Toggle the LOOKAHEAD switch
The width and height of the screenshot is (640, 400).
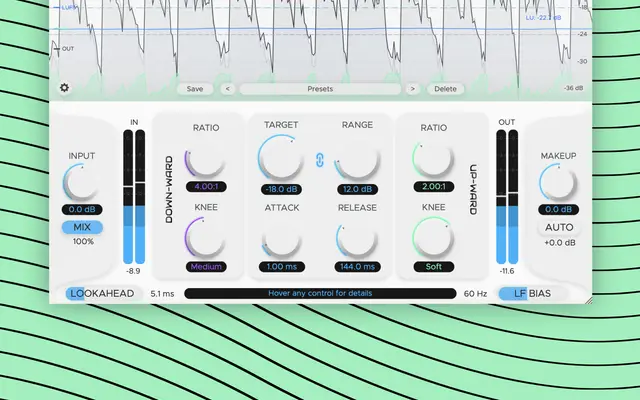[102, 293]
